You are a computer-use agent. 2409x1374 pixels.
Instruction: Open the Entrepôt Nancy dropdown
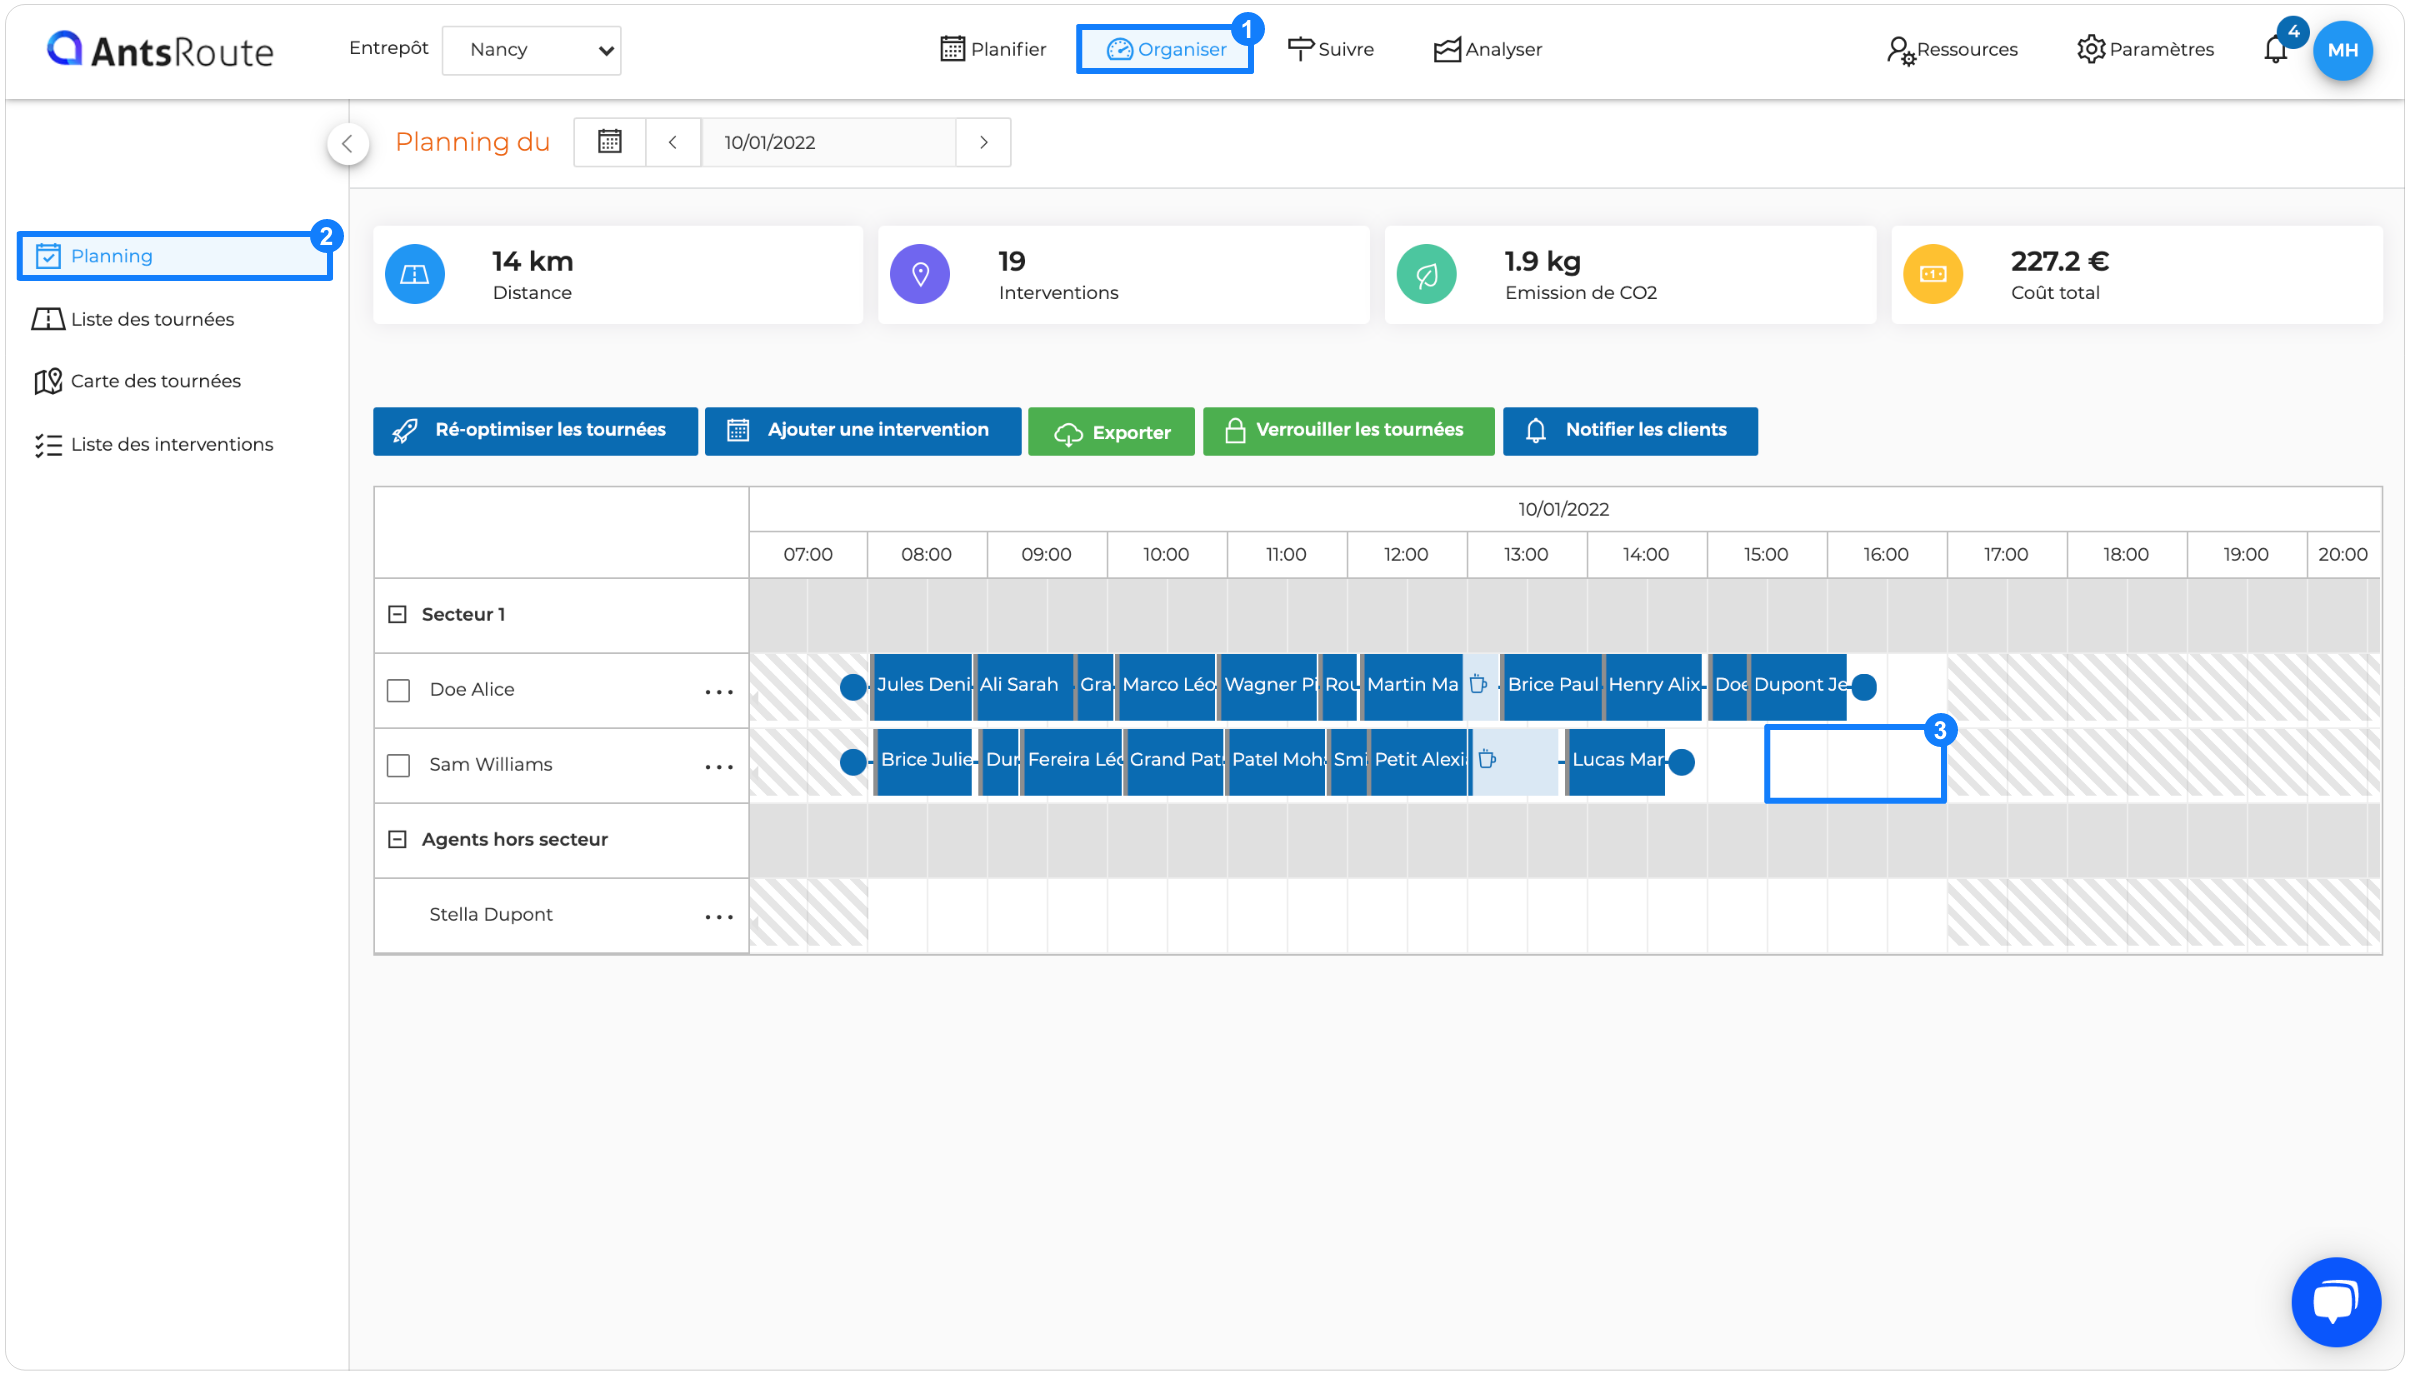click(x=531, y=50)
